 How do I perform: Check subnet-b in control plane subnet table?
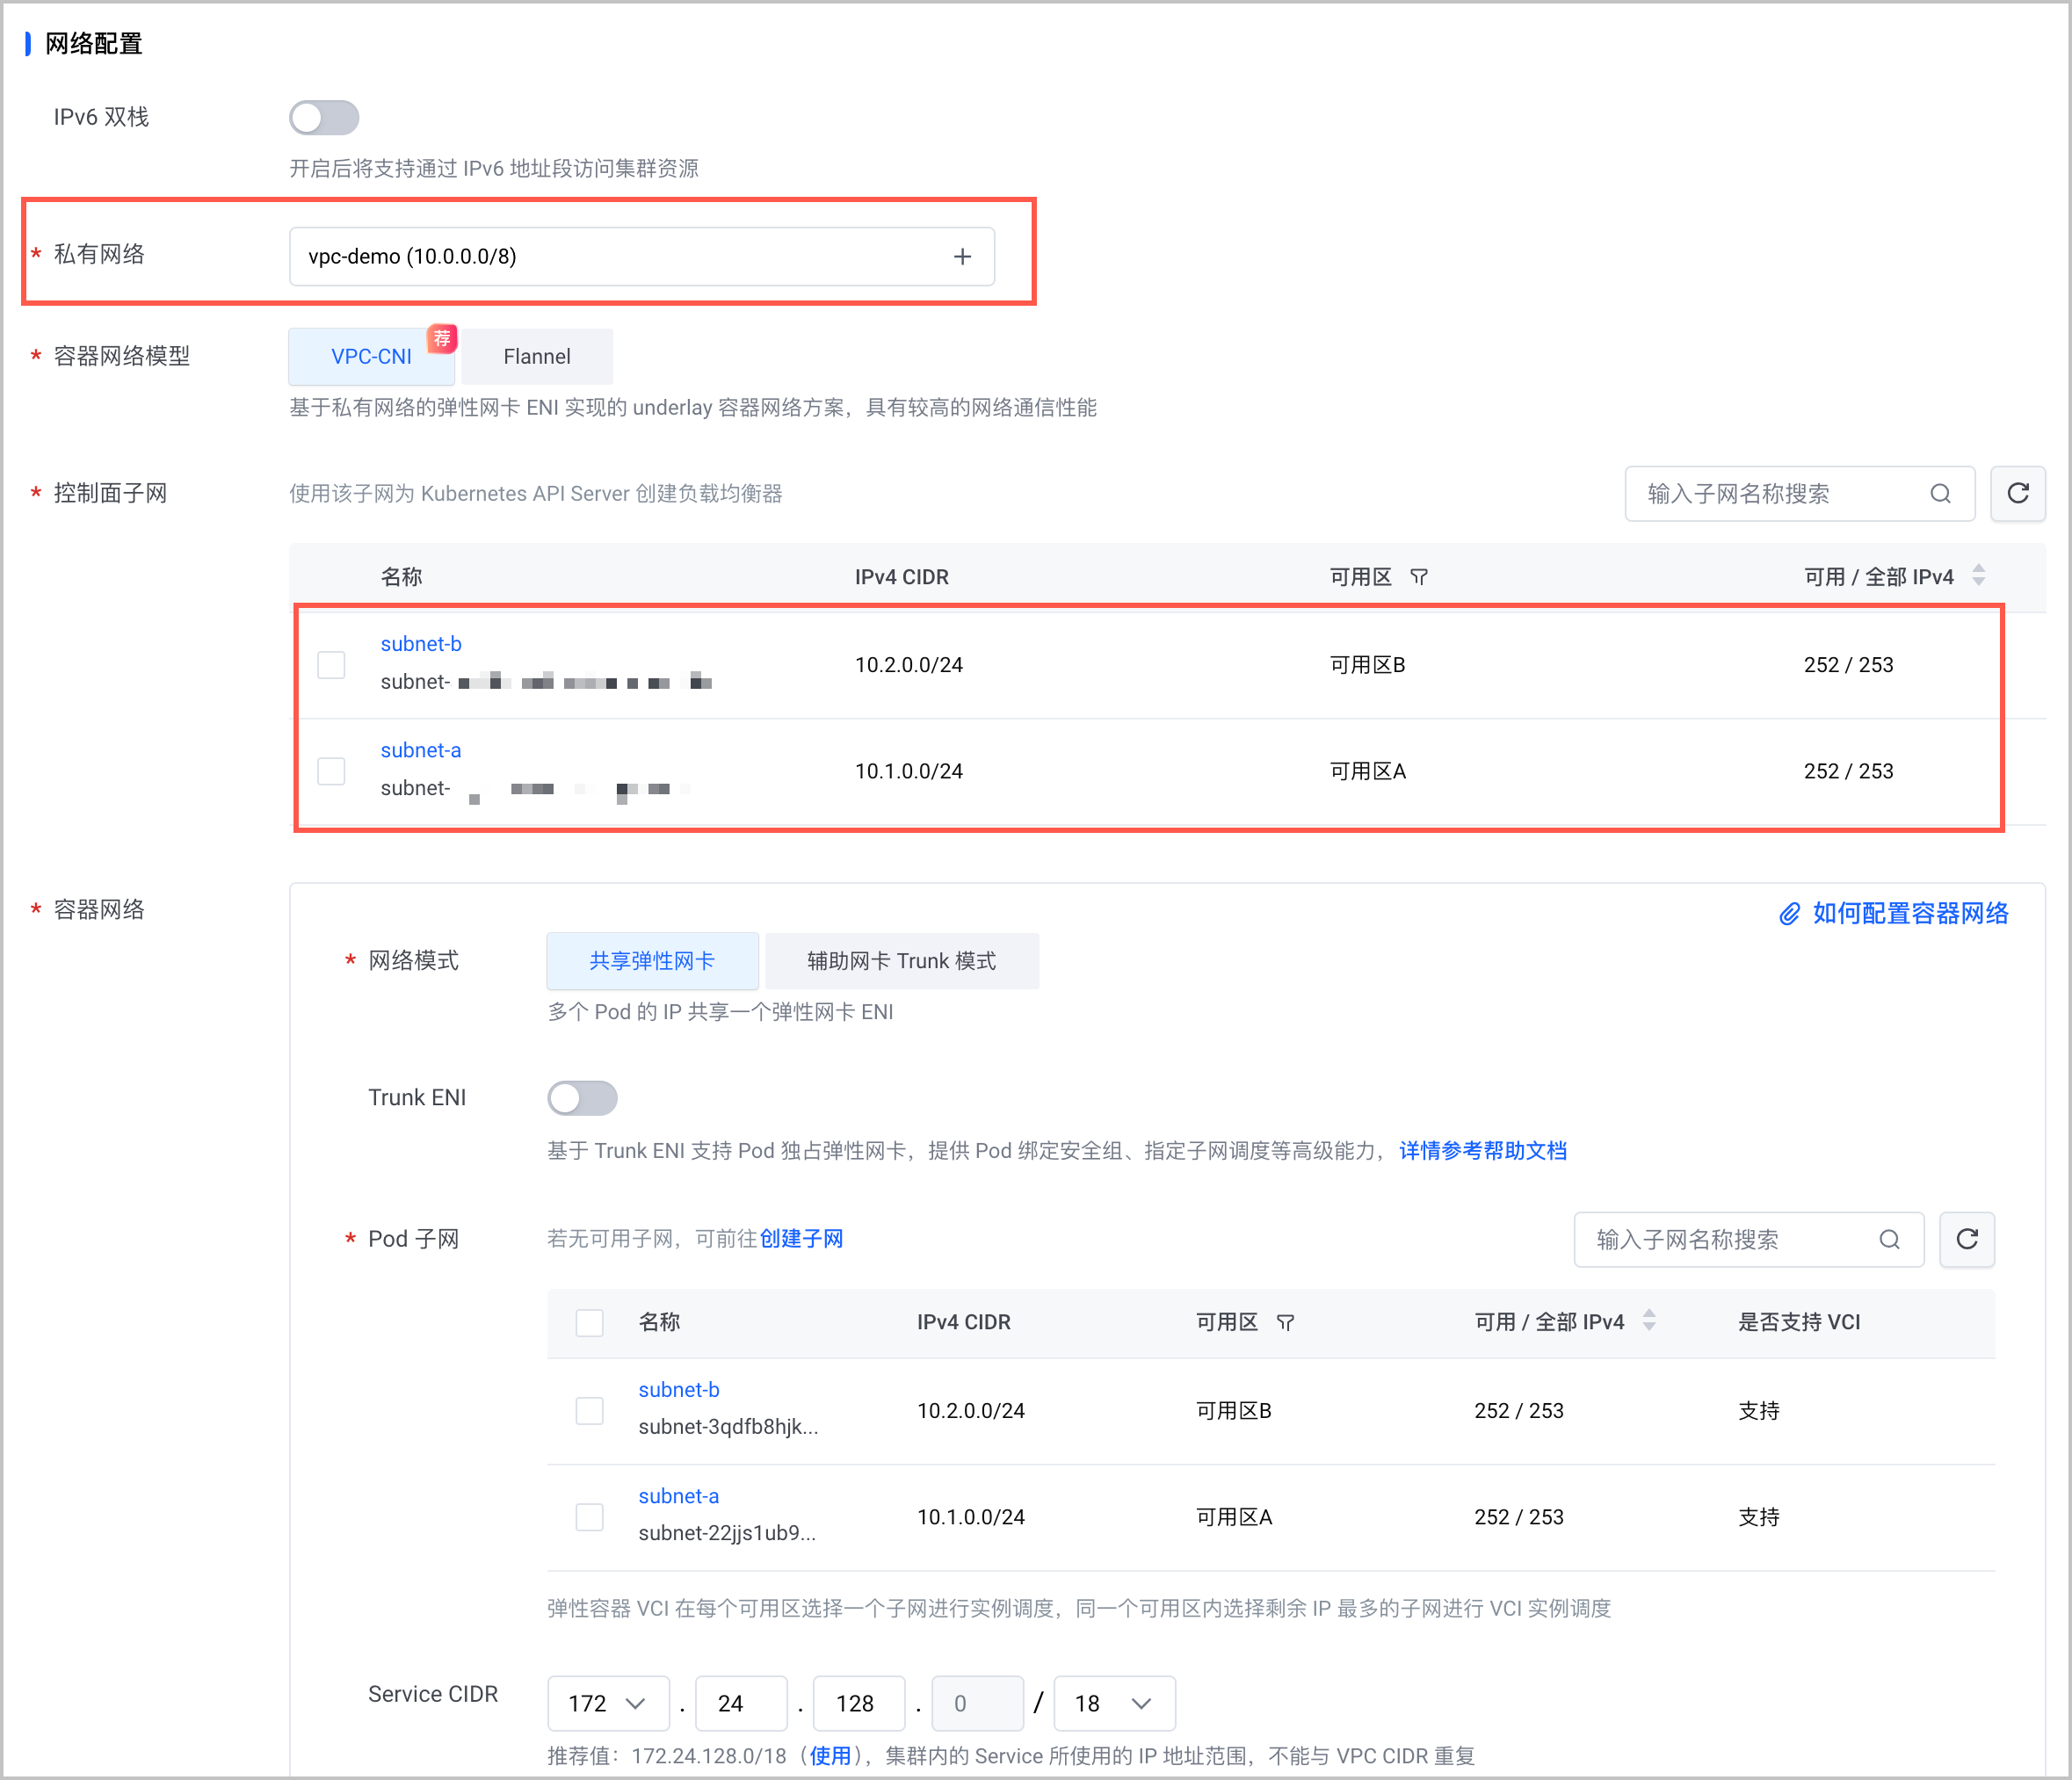(x=331, y=665)
